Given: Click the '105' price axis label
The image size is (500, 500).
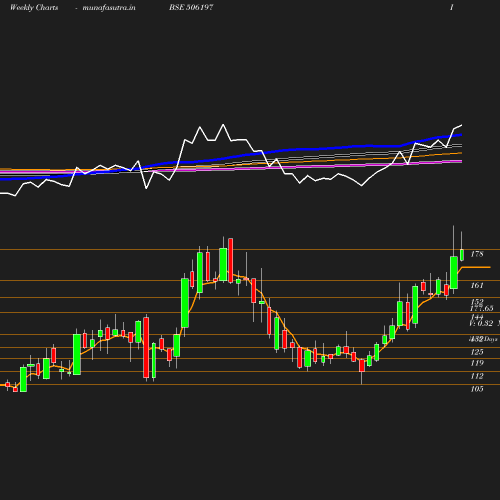Looking at the screenshot, I should (477, 389).
